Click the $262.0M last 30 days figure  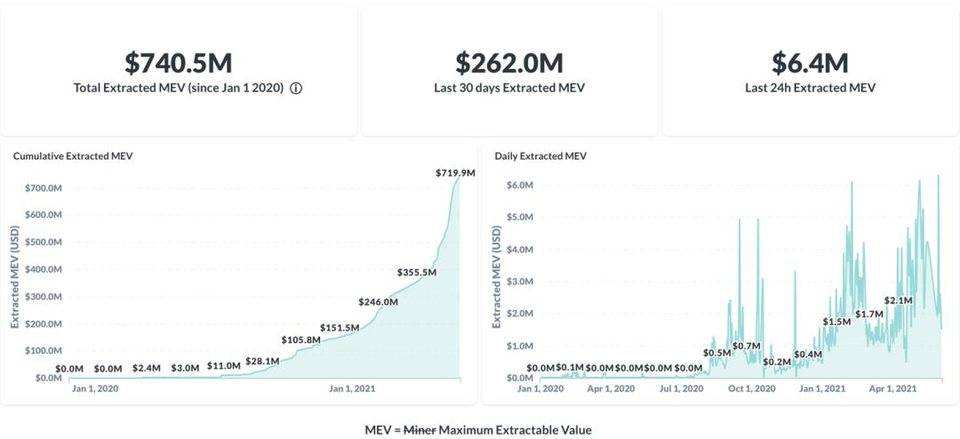[x=509, y=62]
